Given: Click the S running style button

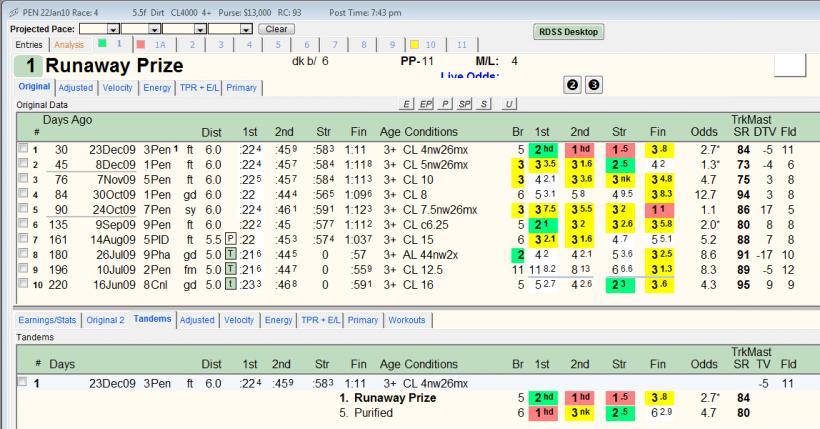Looking at the screenshot, I should 484,104.
